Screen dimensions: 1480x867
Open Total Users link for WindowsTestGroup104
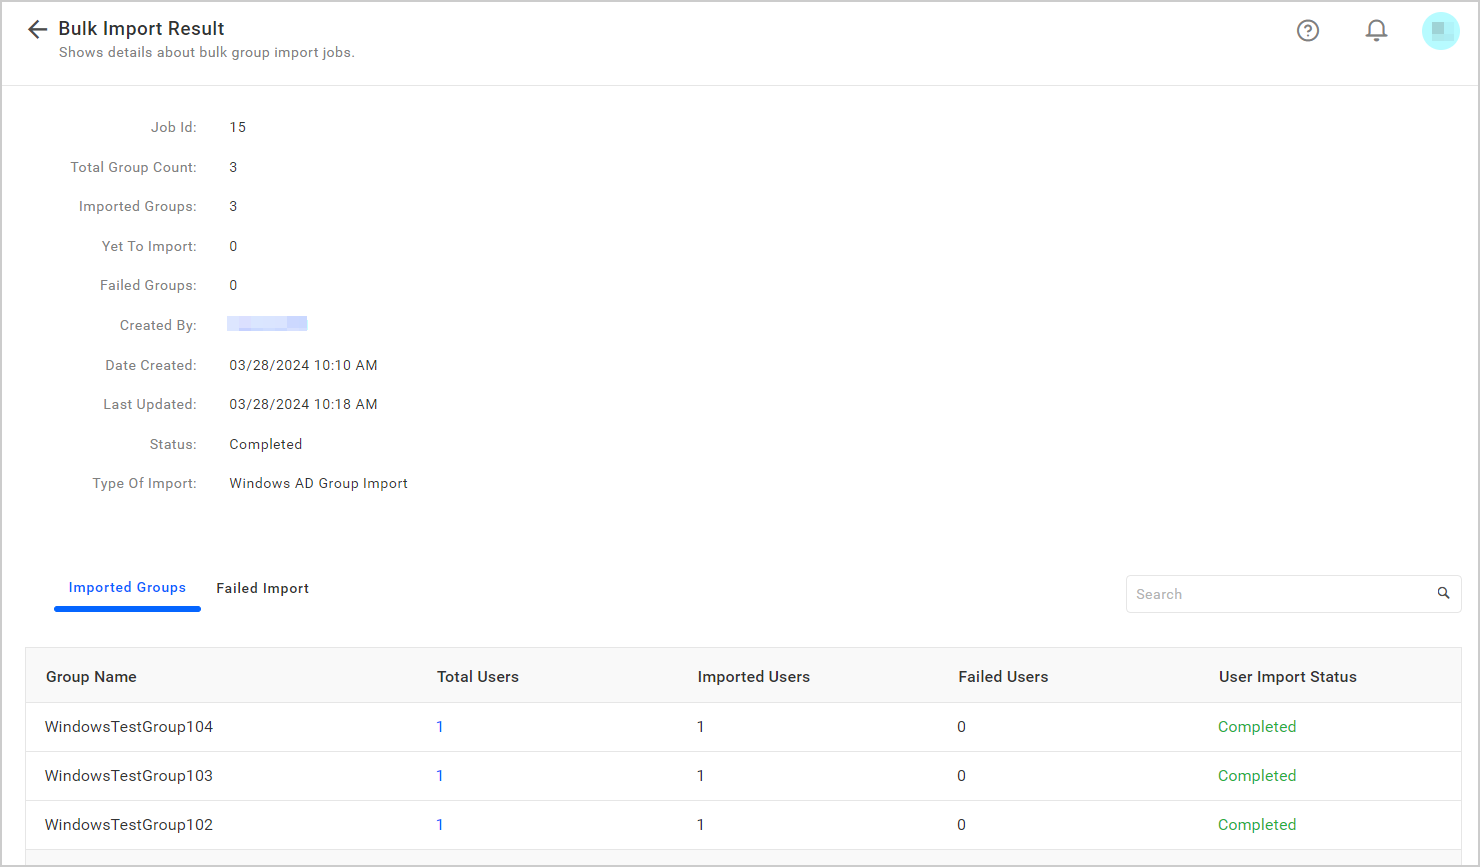[x=440, y=727]
